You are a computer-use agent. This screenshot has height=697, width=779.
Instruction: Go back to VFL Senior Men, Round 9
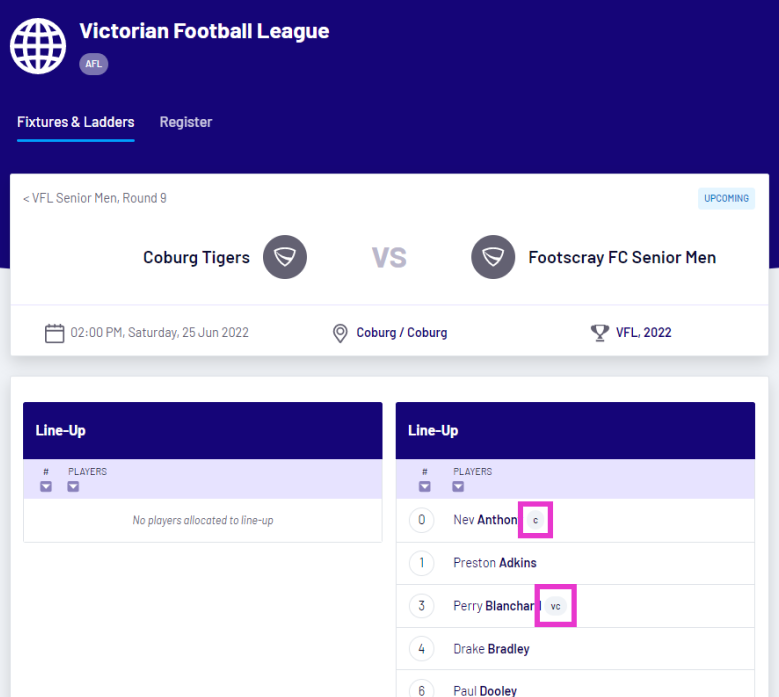click(95, 198)
